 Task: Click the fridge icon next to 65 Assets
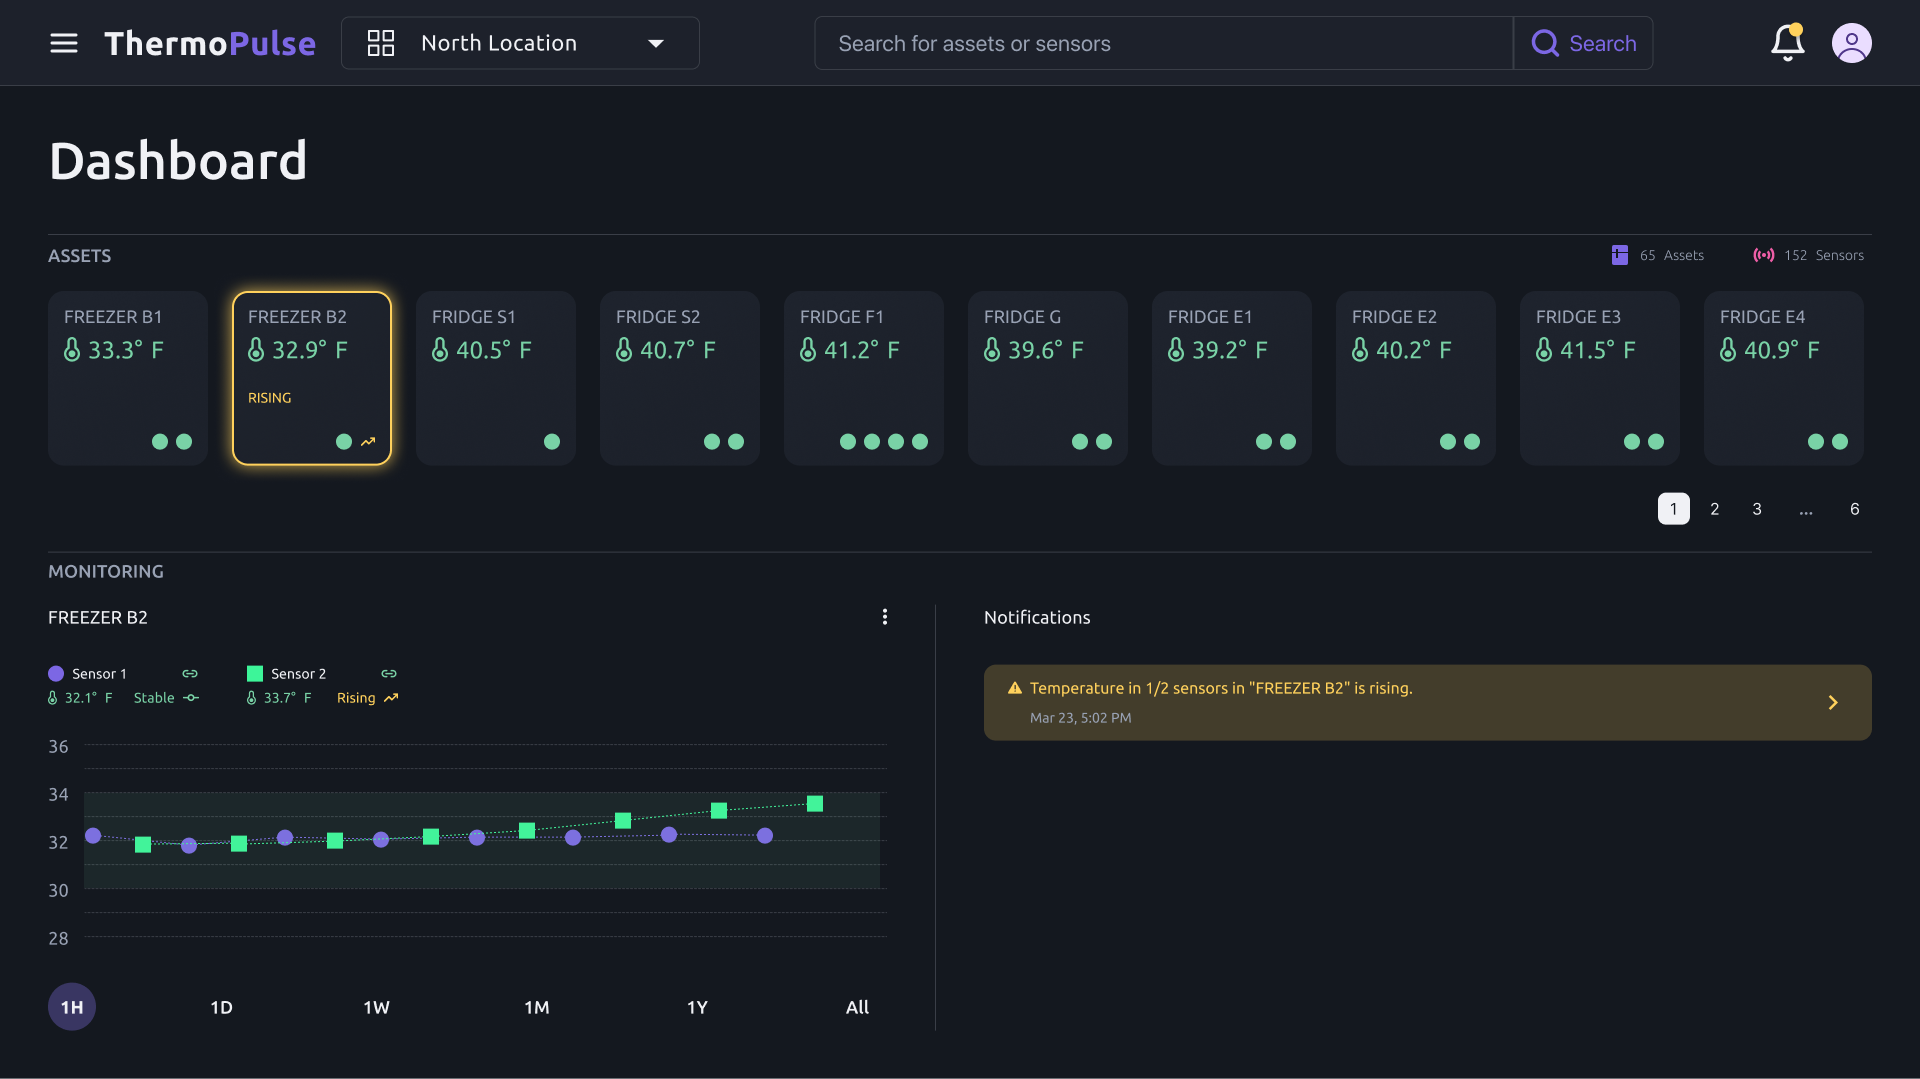pos(1620,255)
